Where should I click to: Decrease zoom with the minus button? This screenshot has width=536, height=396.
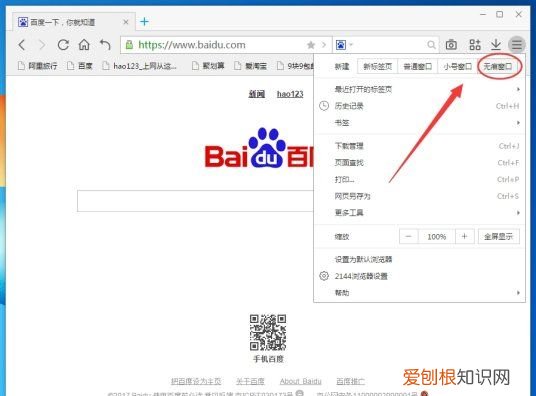[x=408, y=236]
